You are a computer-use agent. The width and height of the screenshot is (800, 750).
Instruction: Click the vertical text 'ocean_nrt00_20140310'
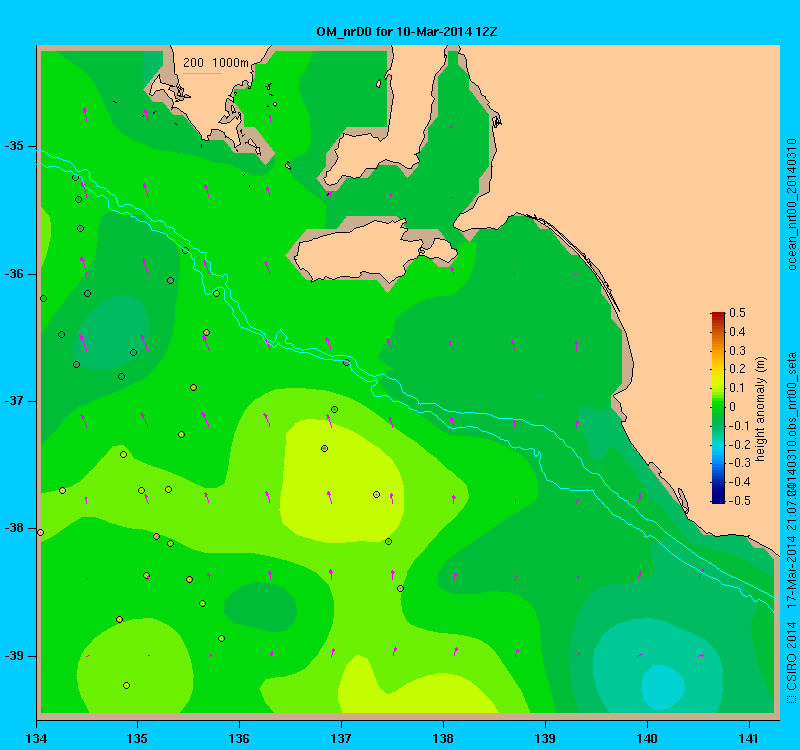(792, 204)
